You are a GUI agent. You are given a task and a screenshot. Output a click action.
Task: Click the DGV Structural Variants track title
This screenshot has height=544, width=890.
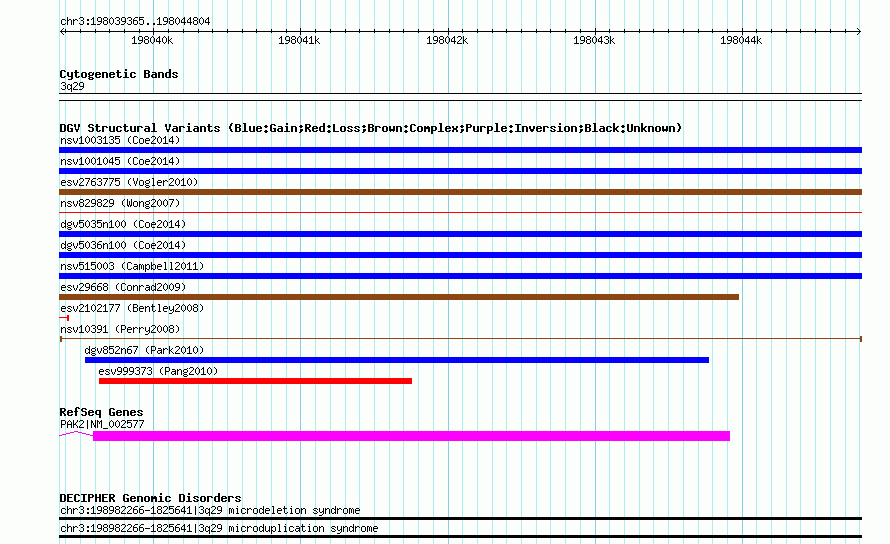[371, 128]
